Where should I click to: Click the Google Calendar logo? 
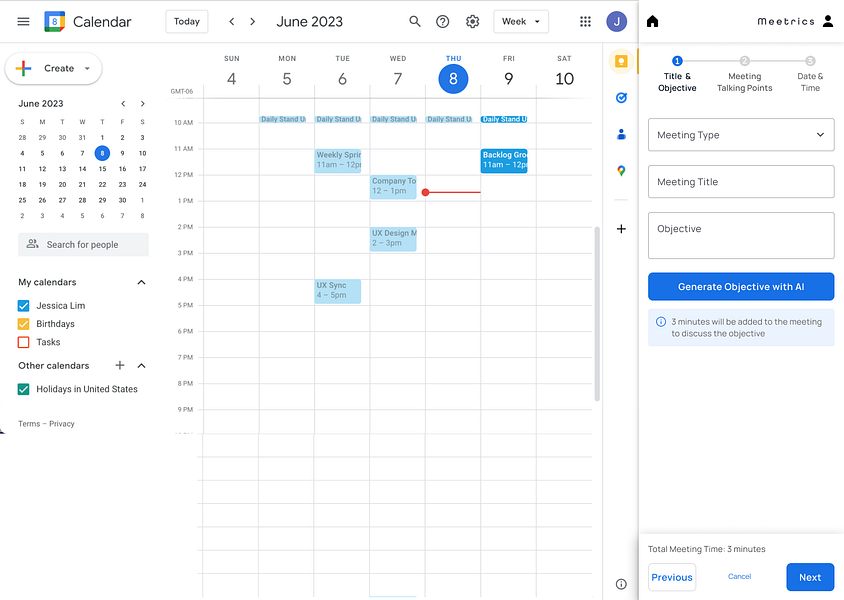pos(54,22)
